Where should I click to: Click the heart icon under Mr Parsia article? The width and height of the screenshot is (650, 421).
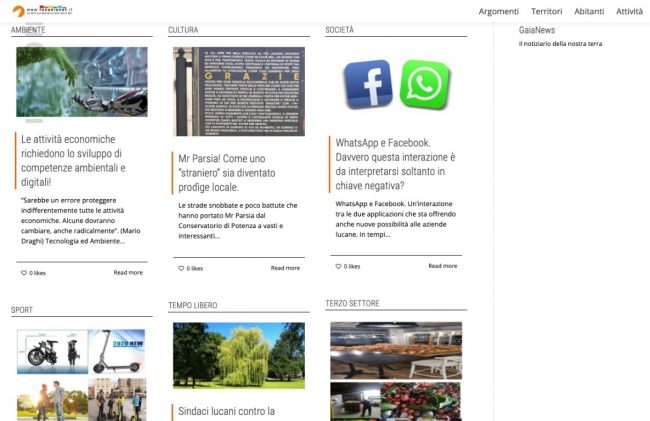tap(181, 268)
